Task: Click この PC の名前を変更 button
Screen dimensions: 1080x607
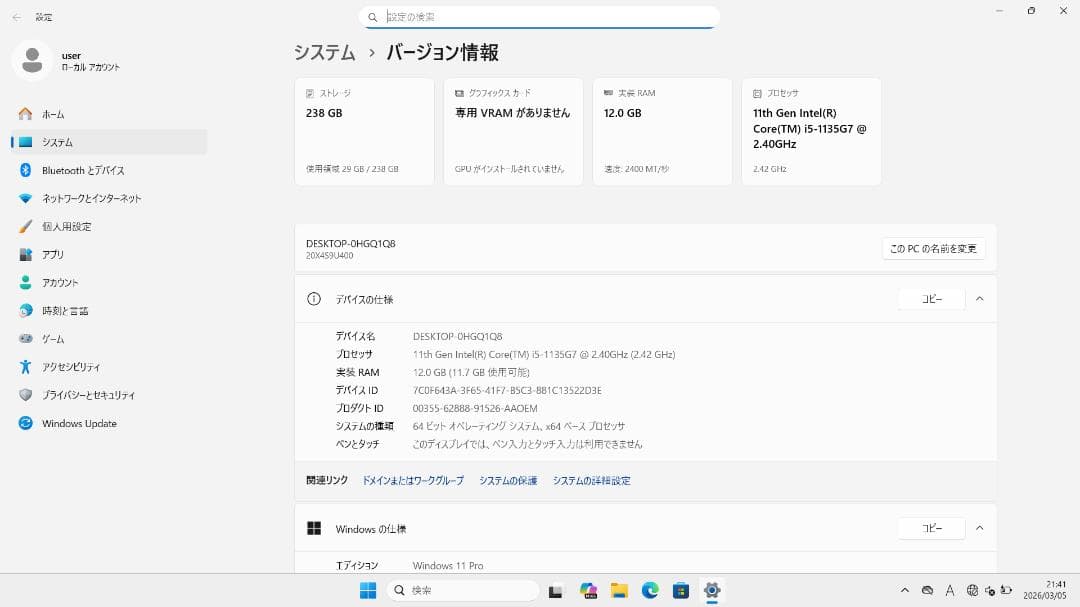Action: (x=933, y=249)
